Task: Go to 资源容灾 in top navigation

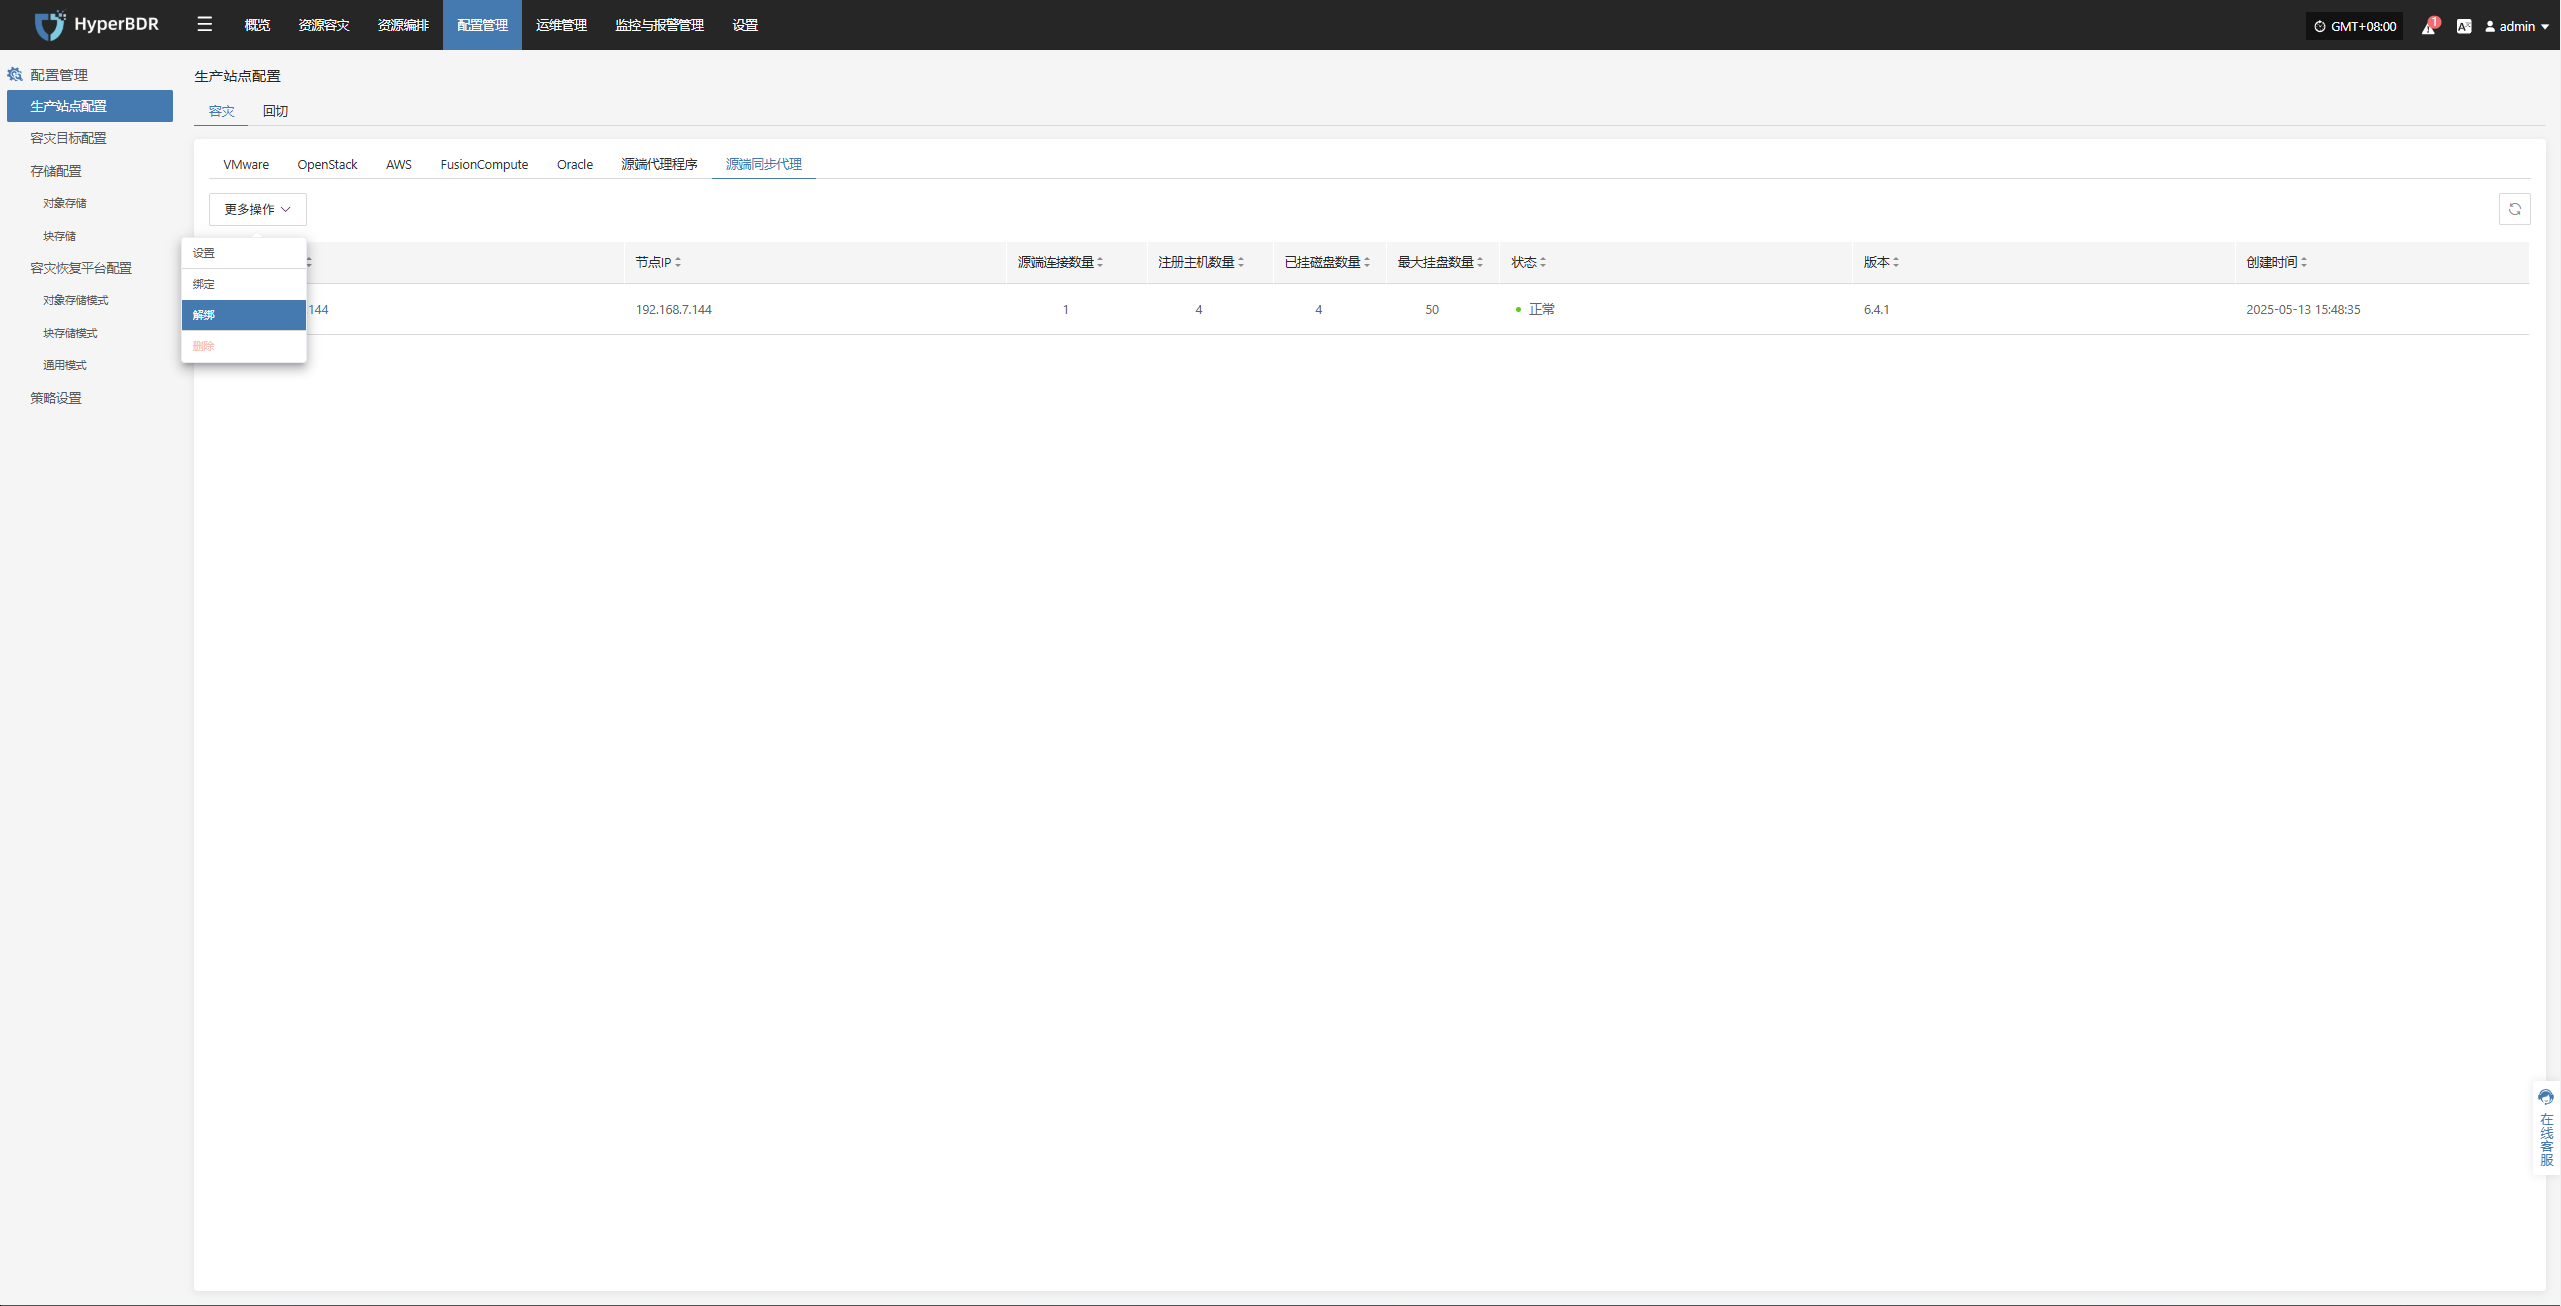Action: pos(324,25)
